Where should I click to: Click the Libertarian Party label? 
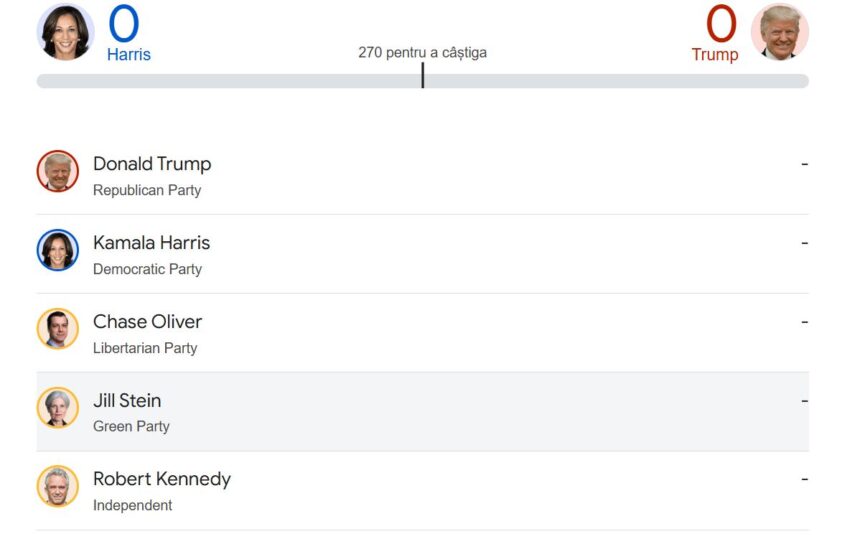(x=145, y=348)
